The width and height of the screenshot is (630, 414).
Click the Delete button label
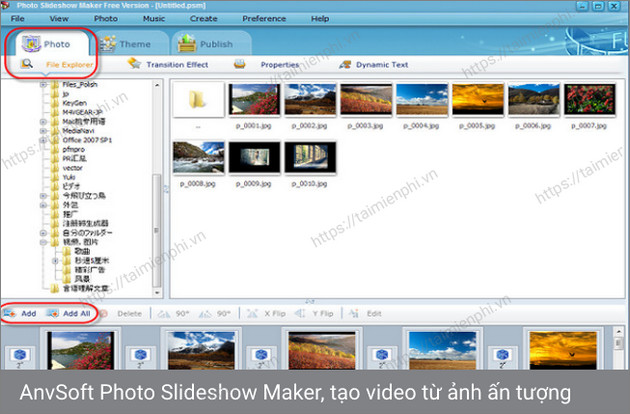pyautogui.click(x=129, y=314)
